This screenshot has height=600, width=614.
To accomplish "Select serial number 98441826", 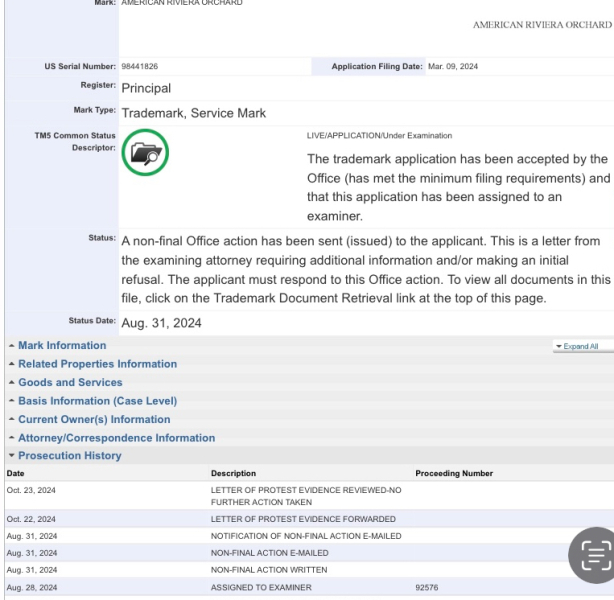I will click(139, 67).
